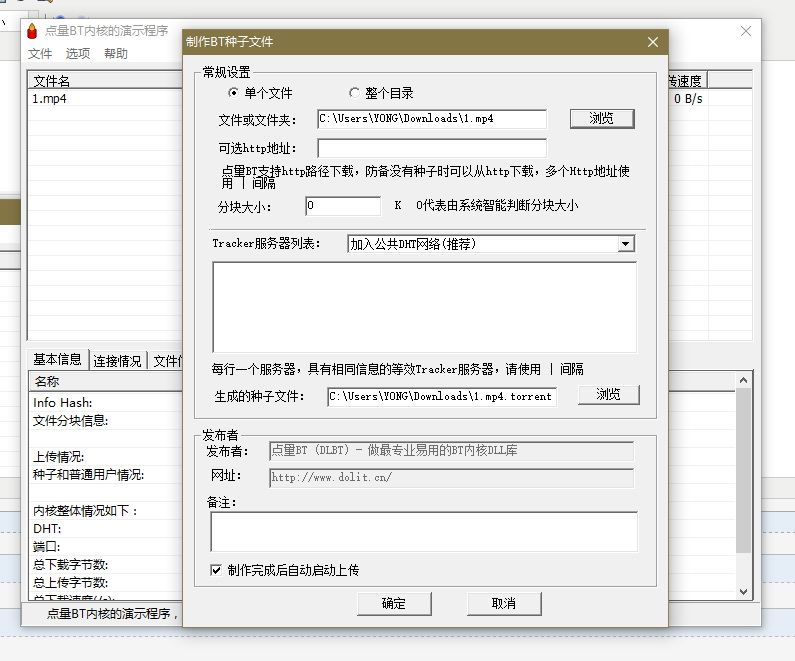Screen dimensions: 795x661
Task: Click the 分块大小 input field
Action: pyautogui.click(x=343, y=206)
